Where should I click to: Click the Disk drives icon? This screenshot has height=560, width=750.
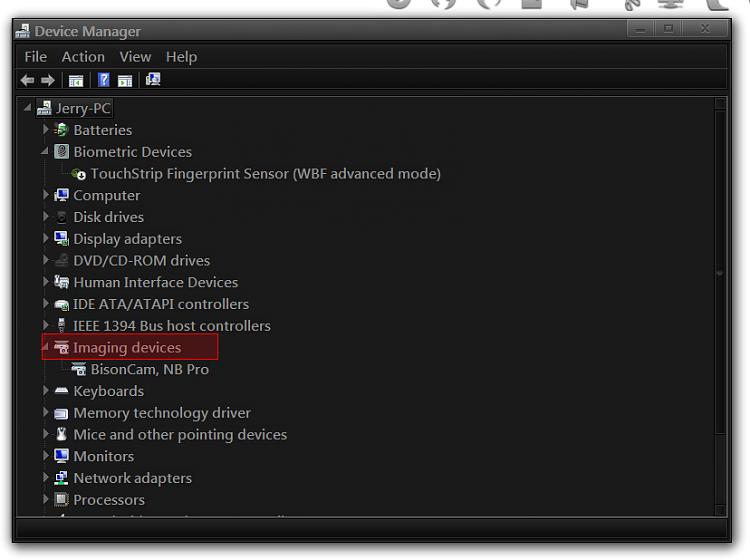[x=61, y=217]
